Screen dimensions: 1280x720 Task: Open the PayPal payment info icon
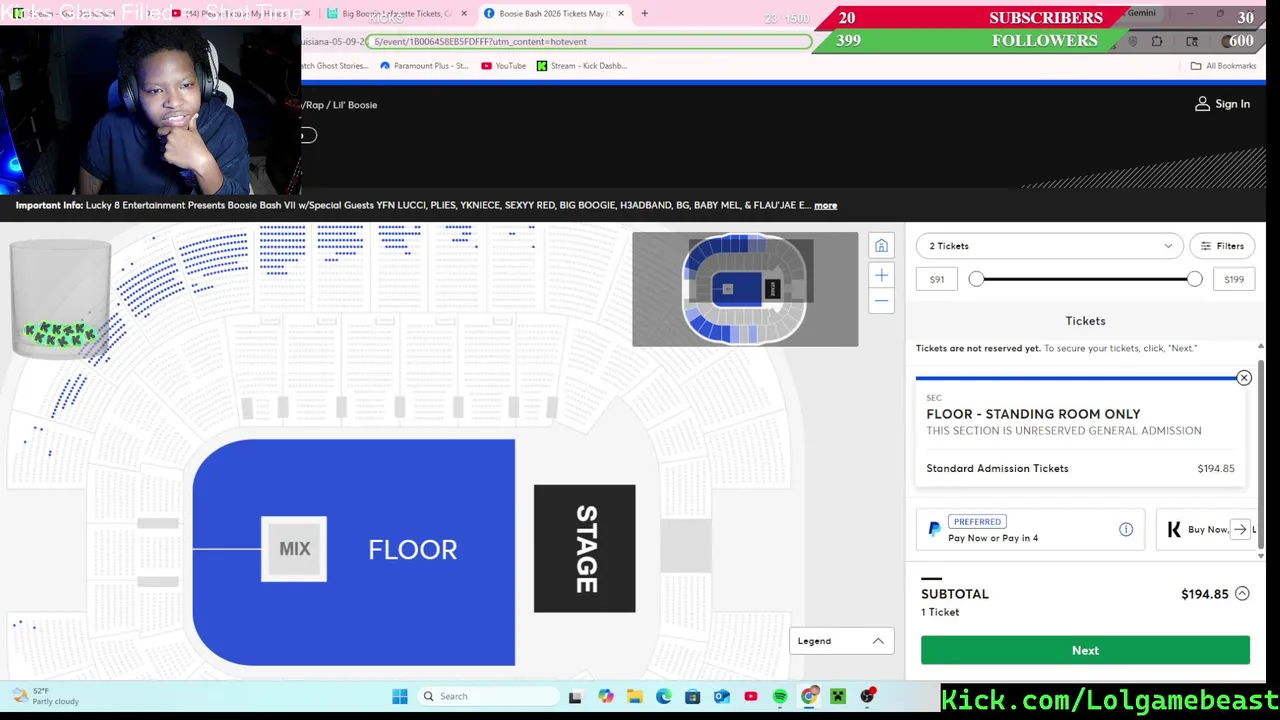coord(1126,529)
